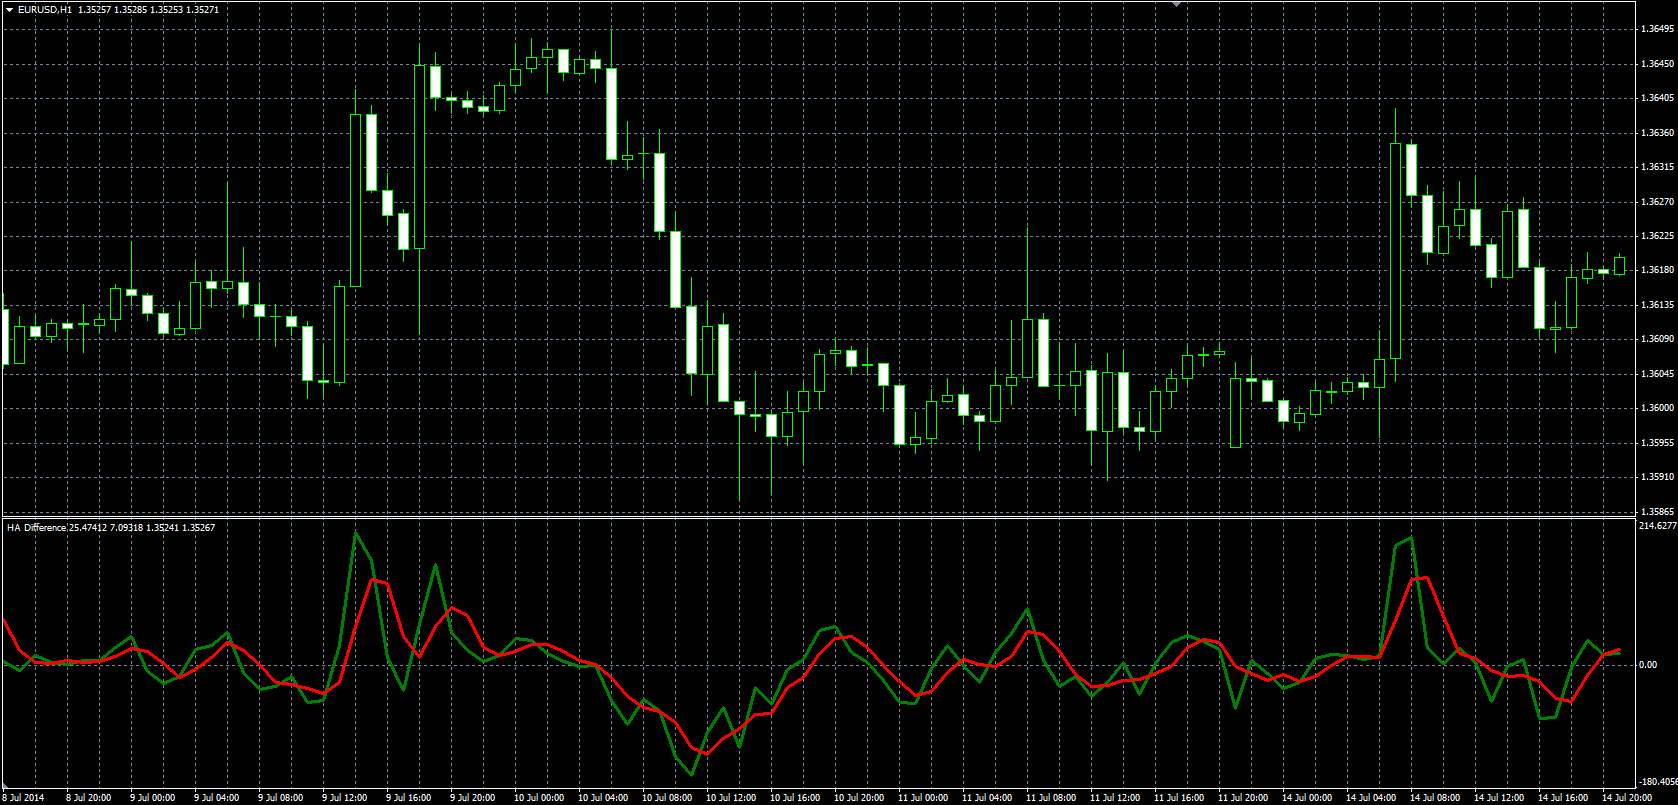Click the 8 Jul 20:00 time label
This screenshot has height=805, width=1678.
[89, 797]
